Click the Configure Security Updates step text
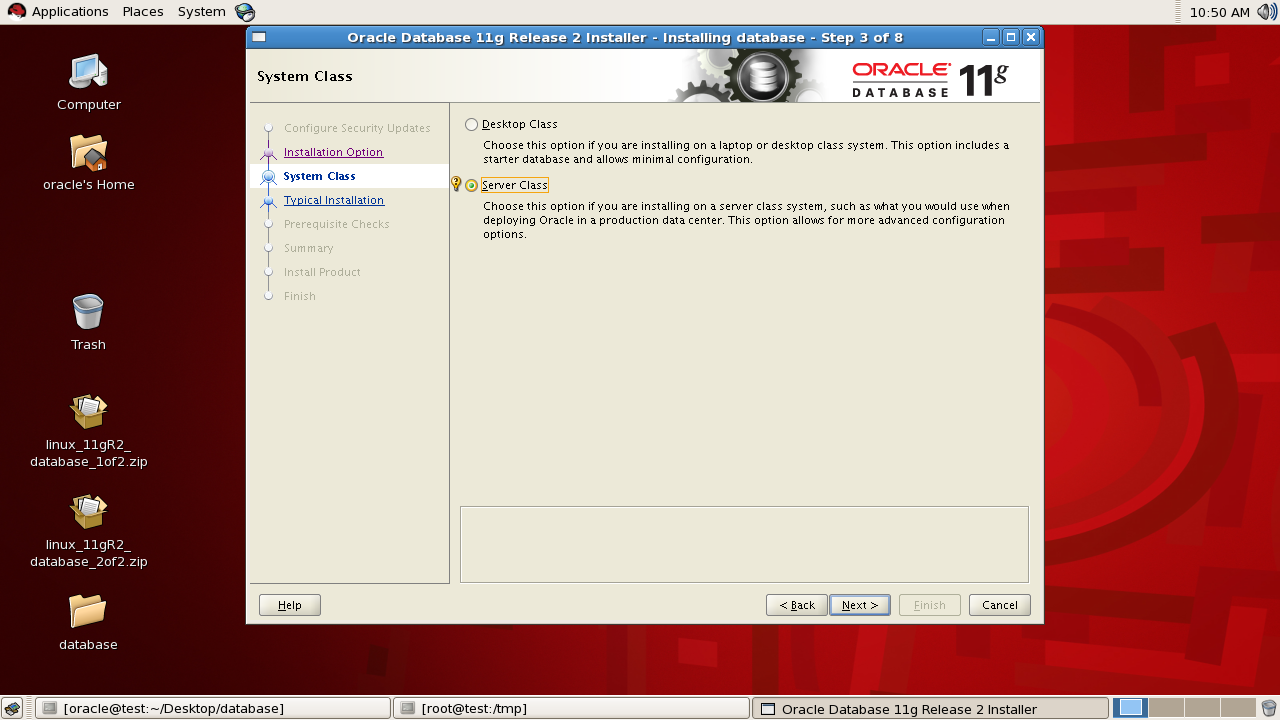The width and height of the screenshot is (1280, 720). tap(357, 128)
